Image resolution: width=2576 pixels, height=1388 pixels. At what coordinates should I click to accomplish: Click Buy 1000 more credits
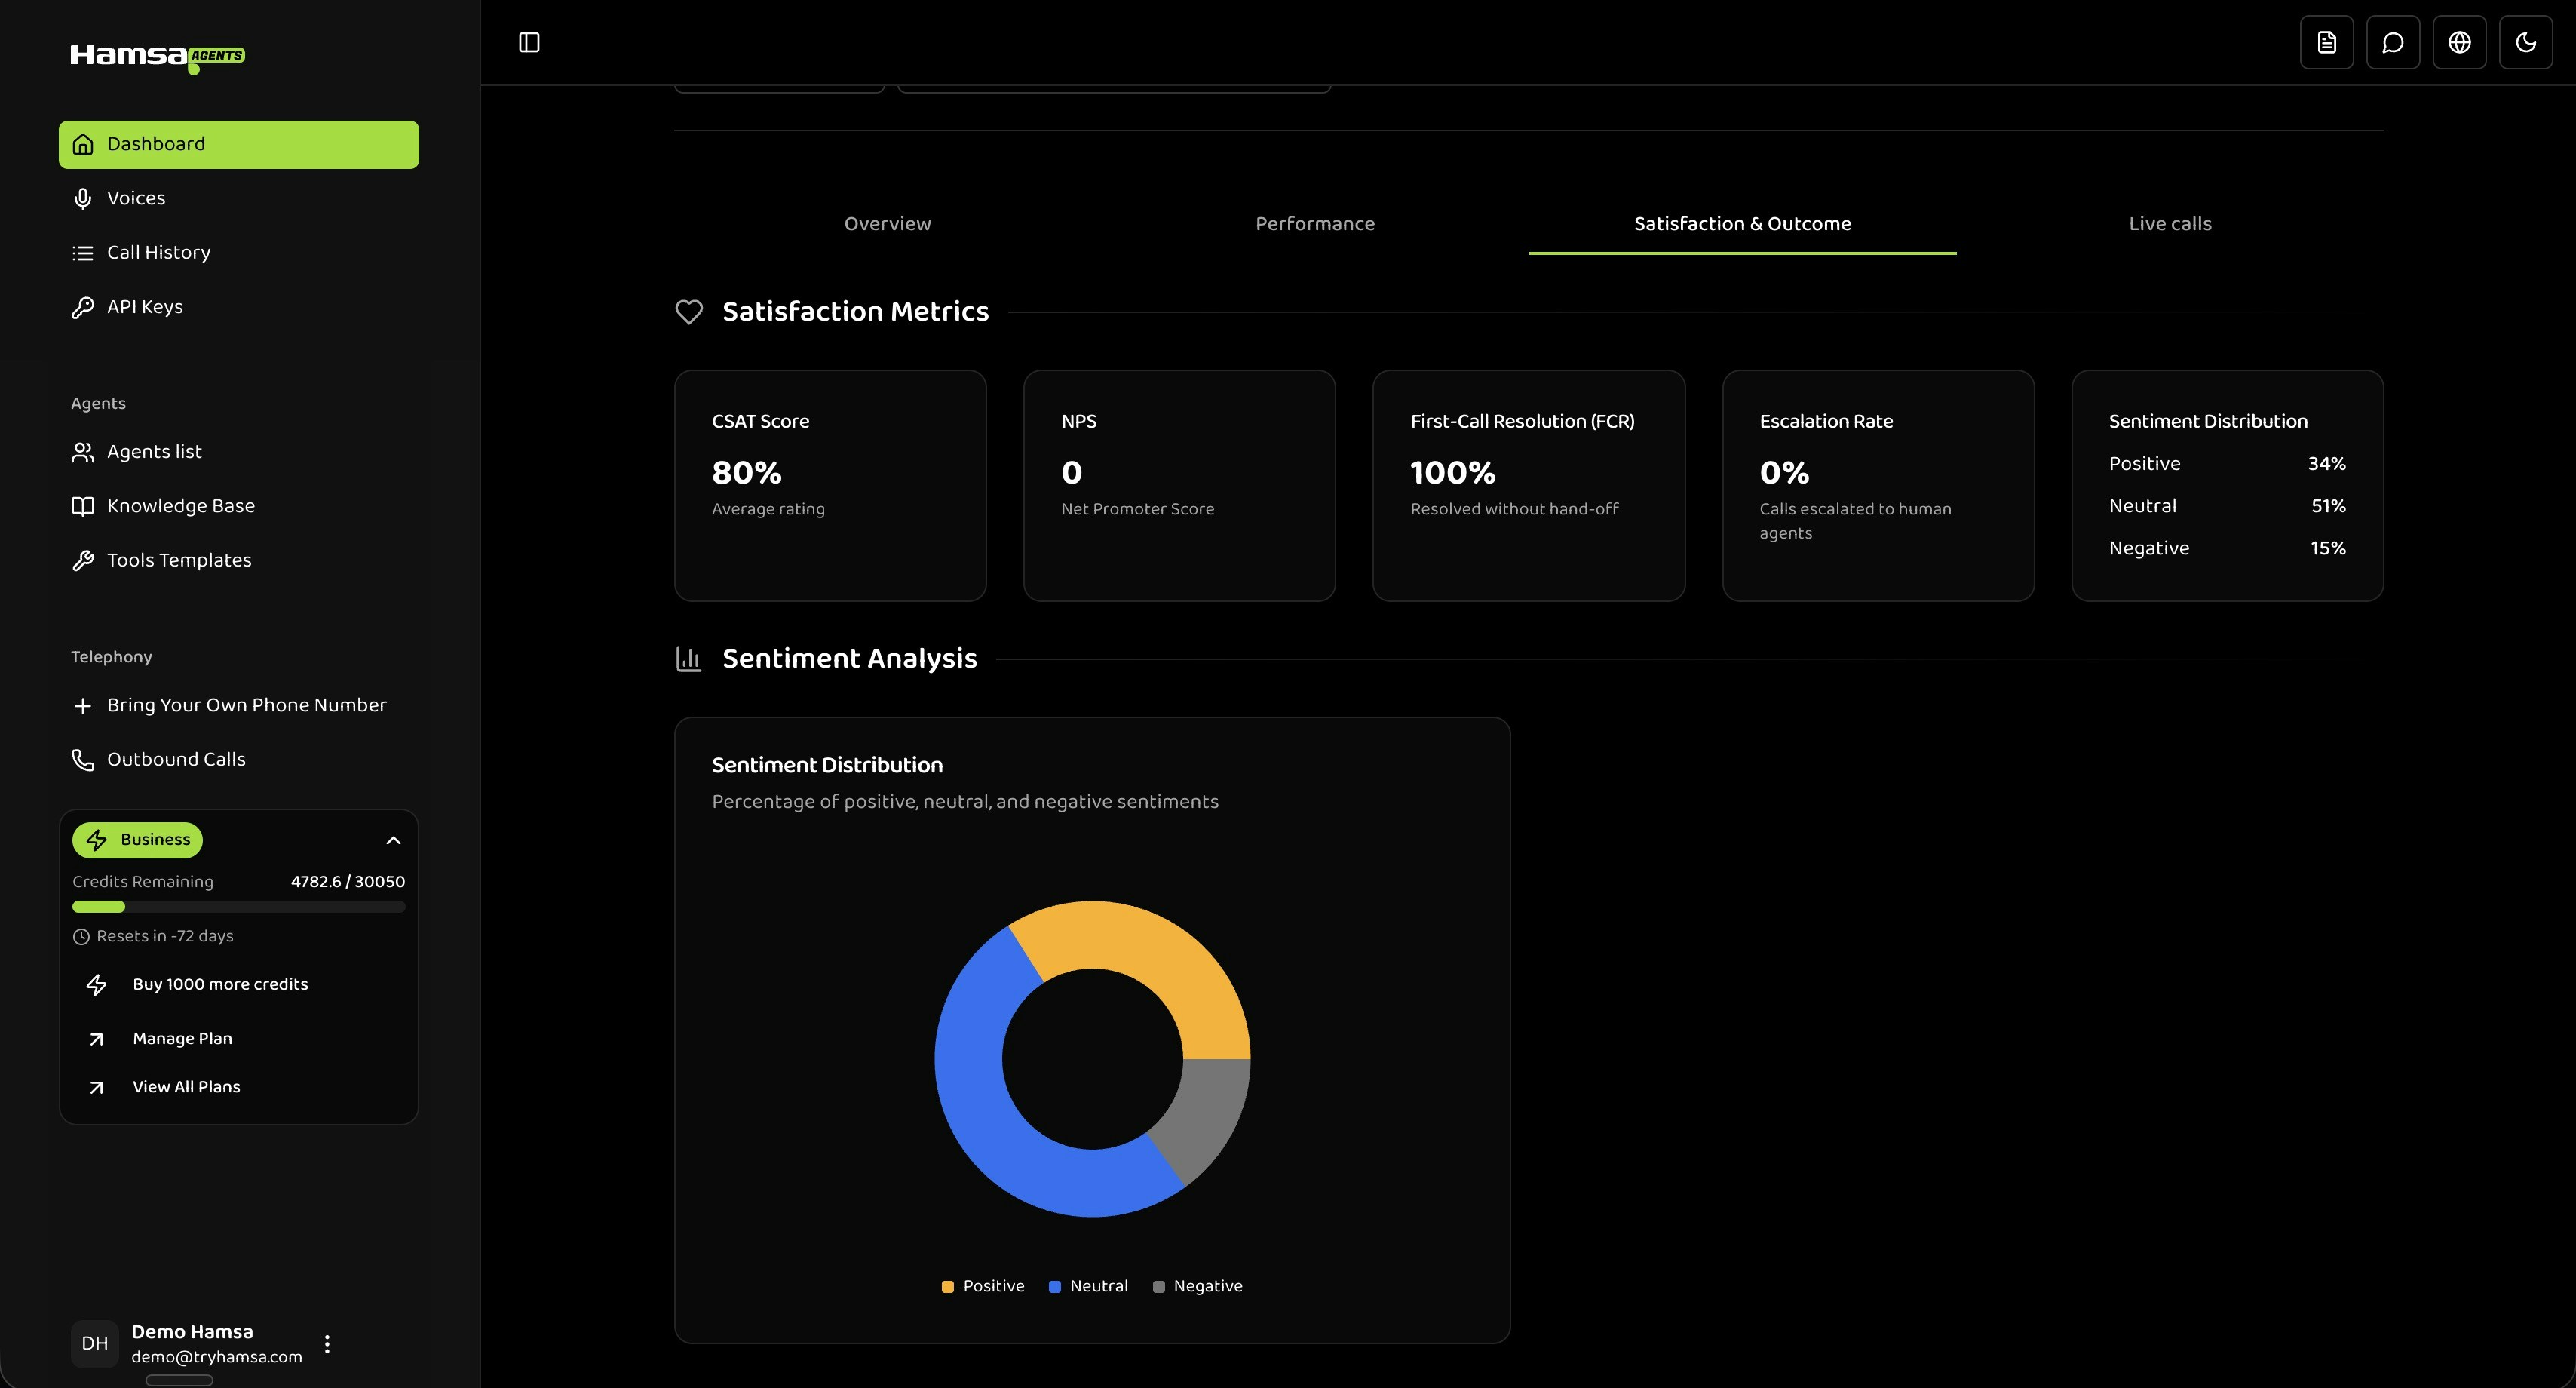tap(220, 984)
